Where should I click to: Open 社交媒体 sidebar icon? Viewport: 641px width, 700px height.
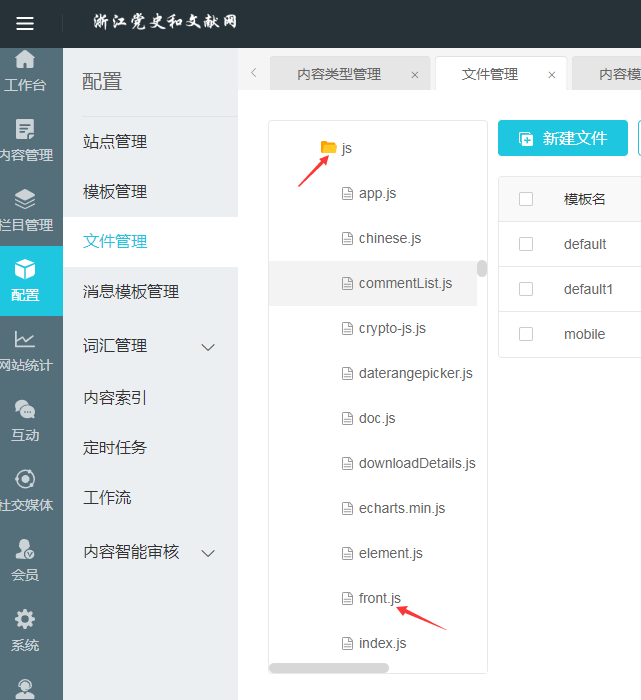pos(25,479)
